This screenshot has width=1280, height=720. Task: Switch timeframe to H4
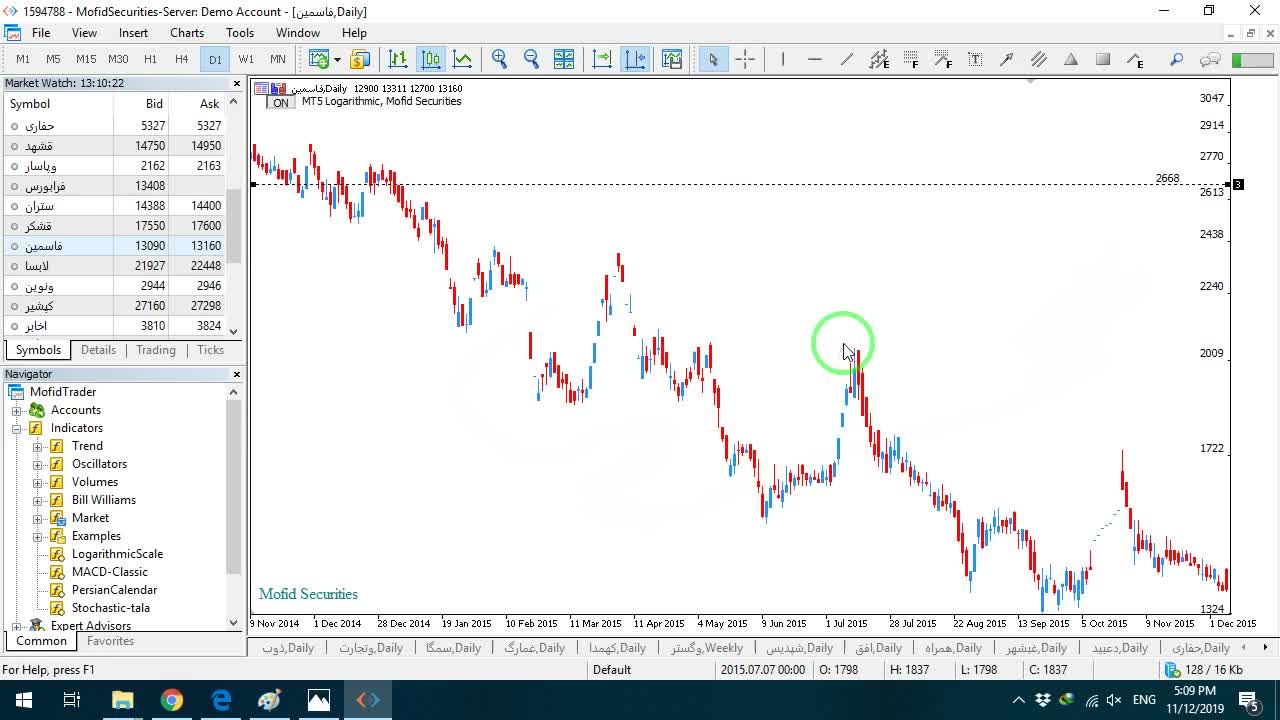point(182,59)
